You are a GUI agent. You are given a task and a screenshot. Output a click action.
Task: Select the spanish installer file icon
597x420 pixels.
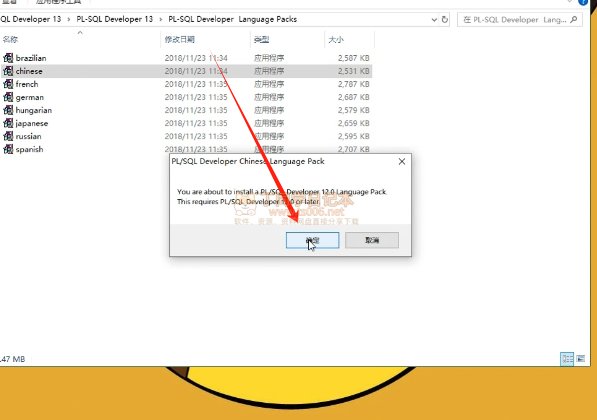click(8, 149)
